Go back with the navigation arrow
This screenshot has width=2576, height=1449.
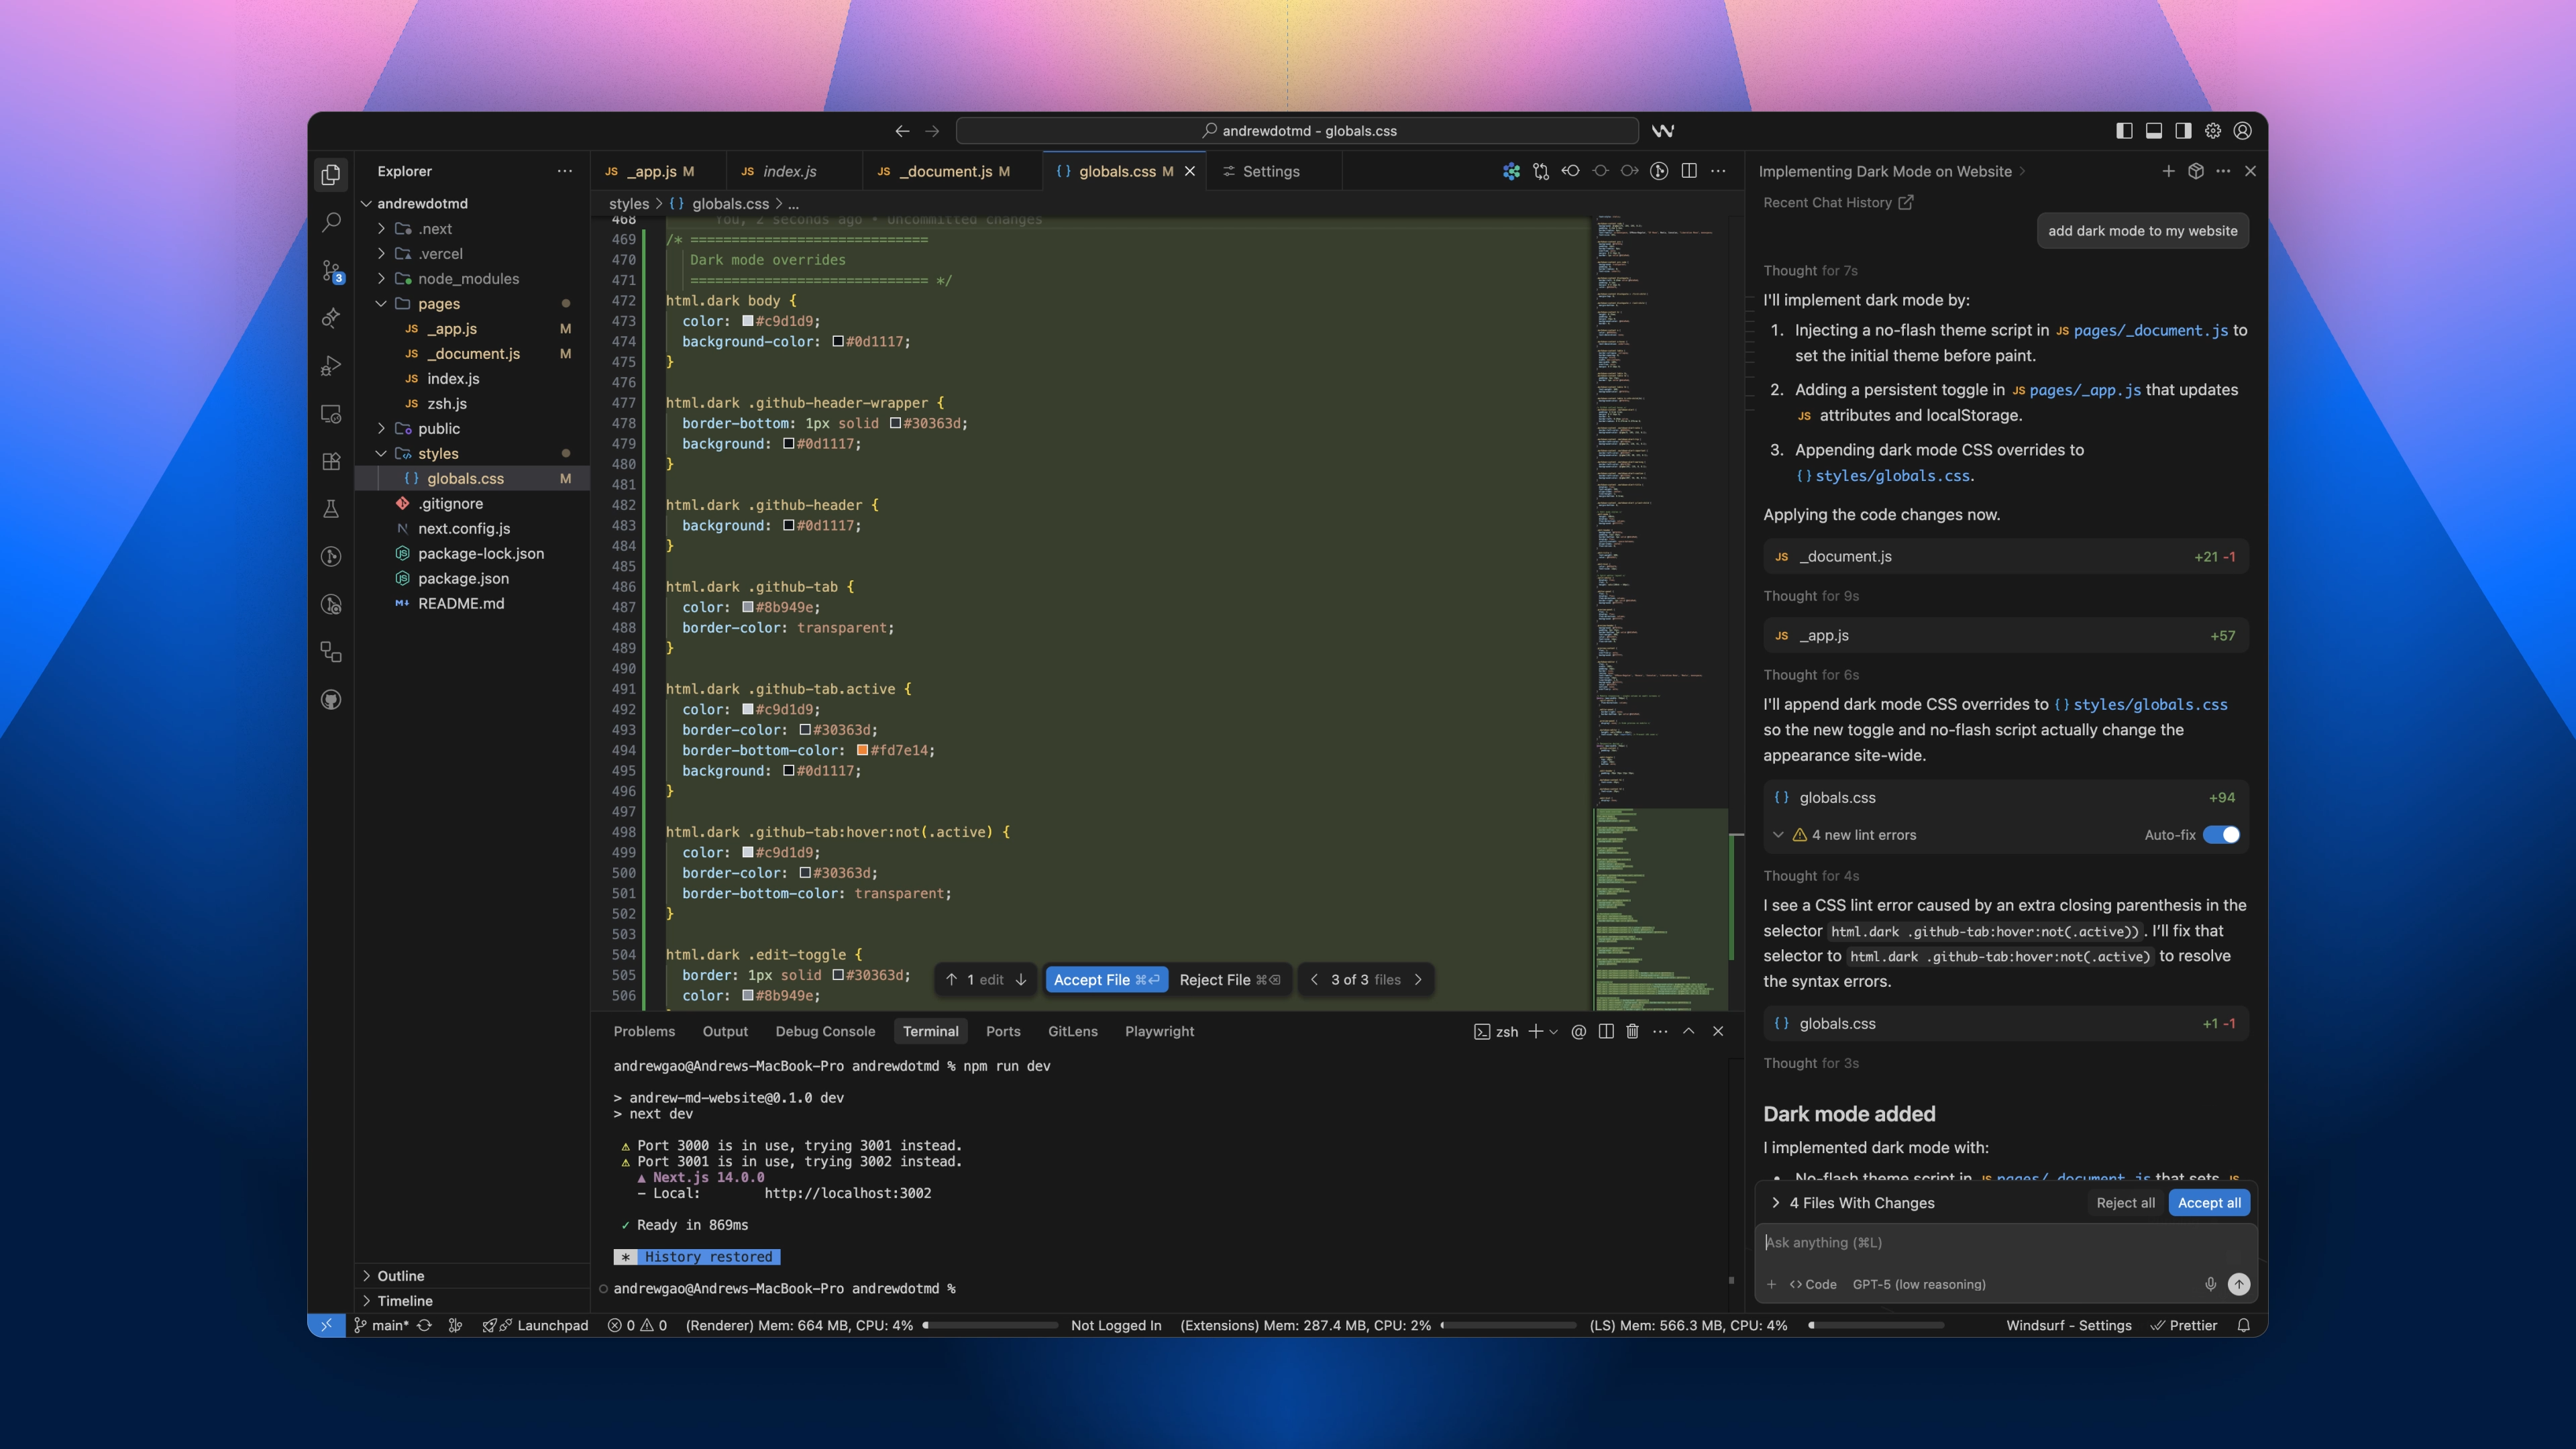902,131
